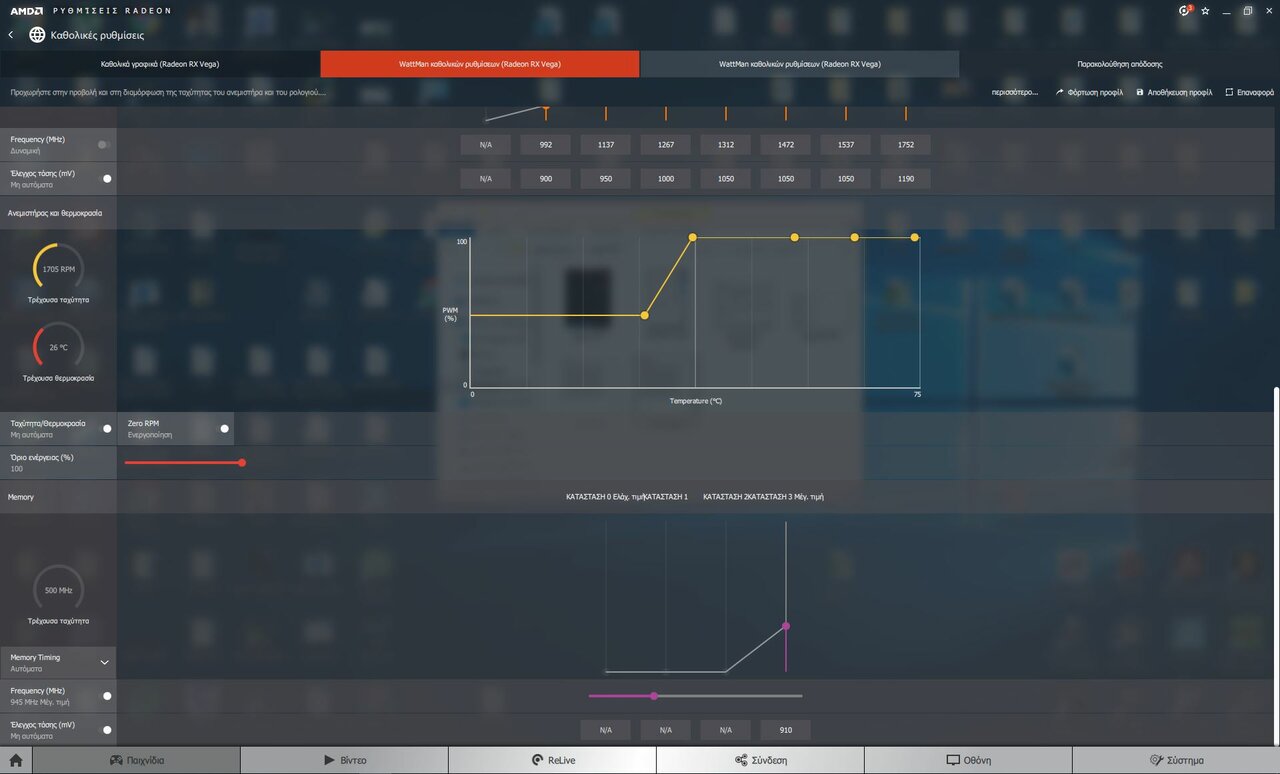Click frequency field showing 1537

coord(846,145)
